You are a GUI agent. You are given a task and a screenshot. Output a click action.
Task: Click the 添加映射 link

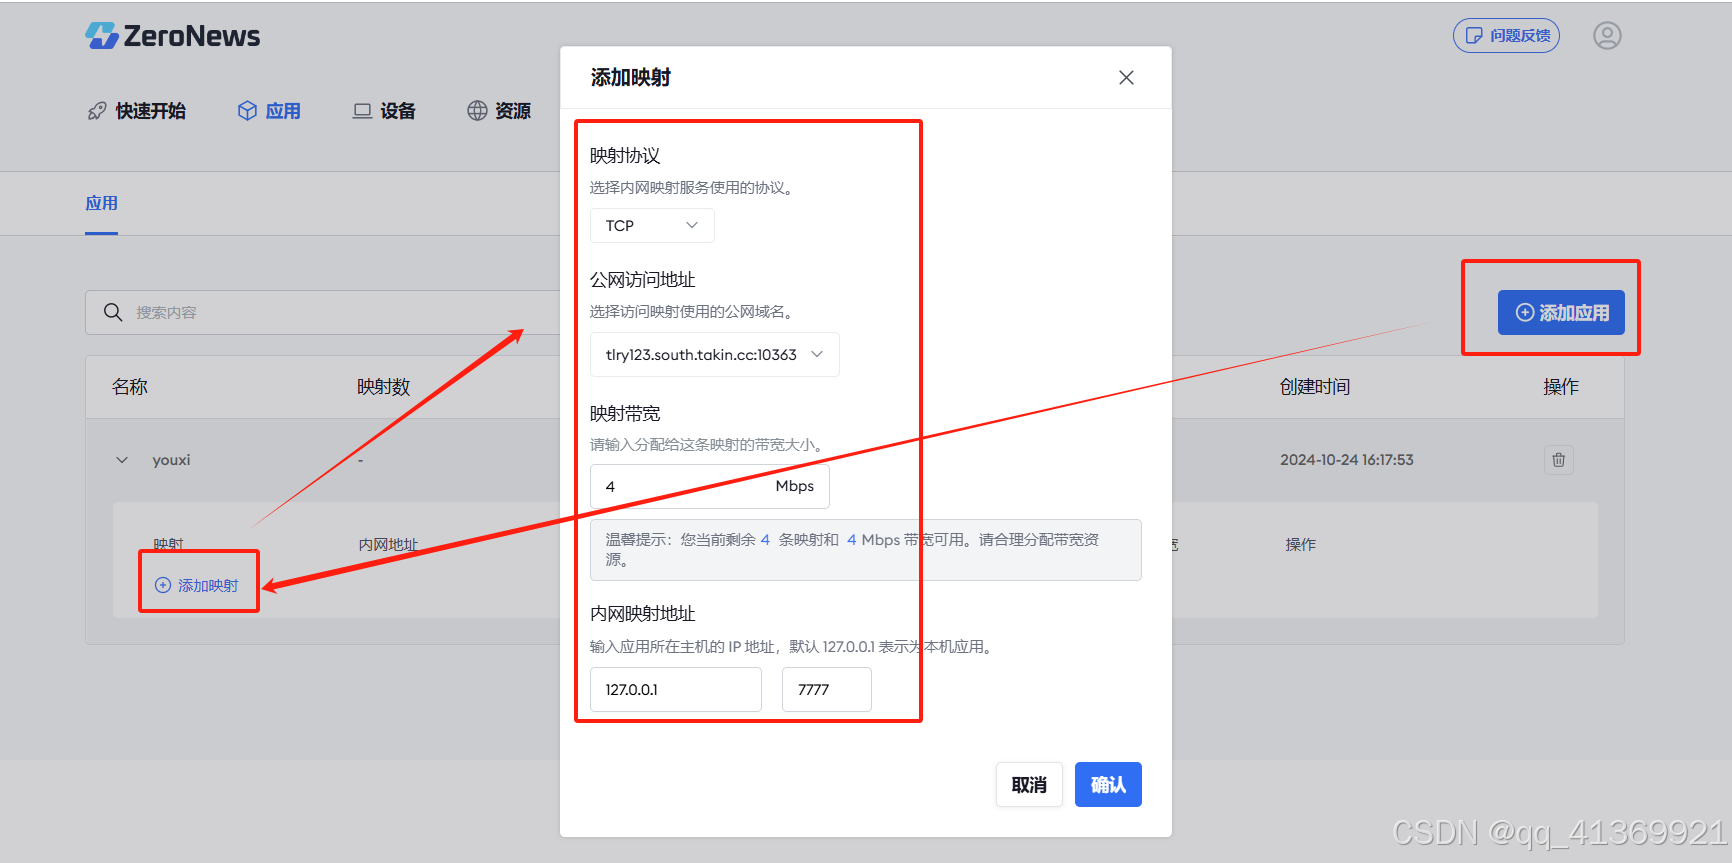pos(197,585)
